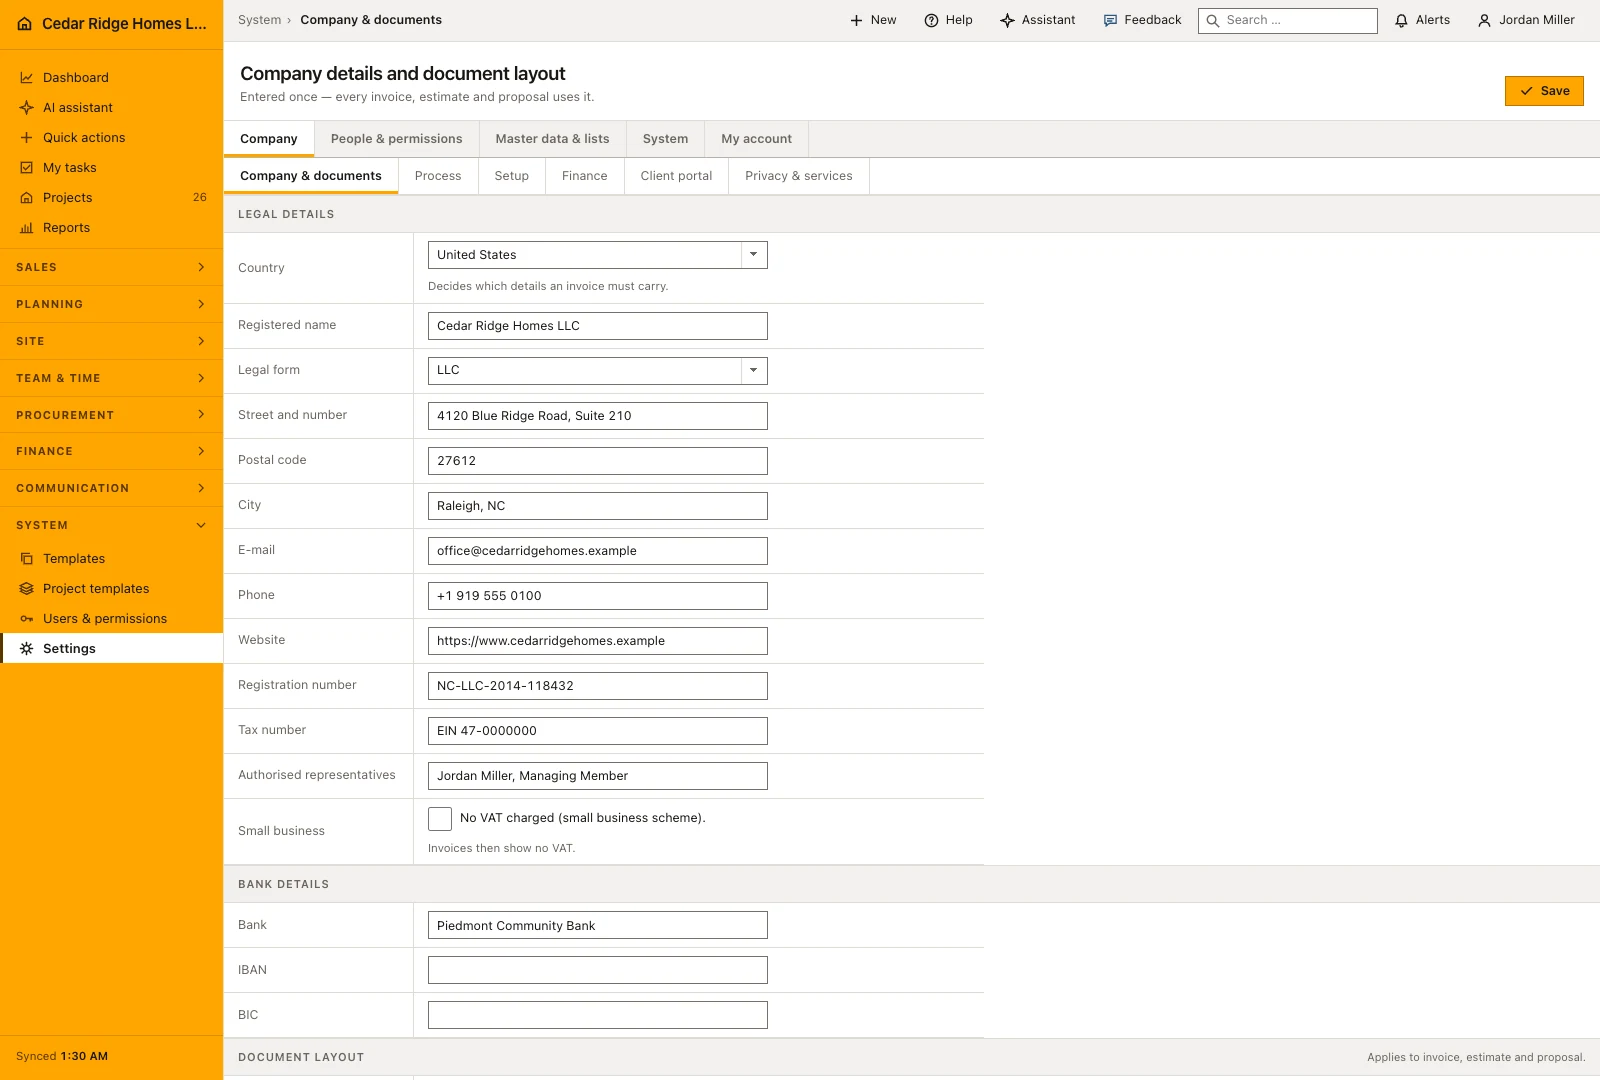Image resolution: width=1600 pixels, height=1080 pixels.
Task: Expand the Planning section in sidebar
Action: 111,304
